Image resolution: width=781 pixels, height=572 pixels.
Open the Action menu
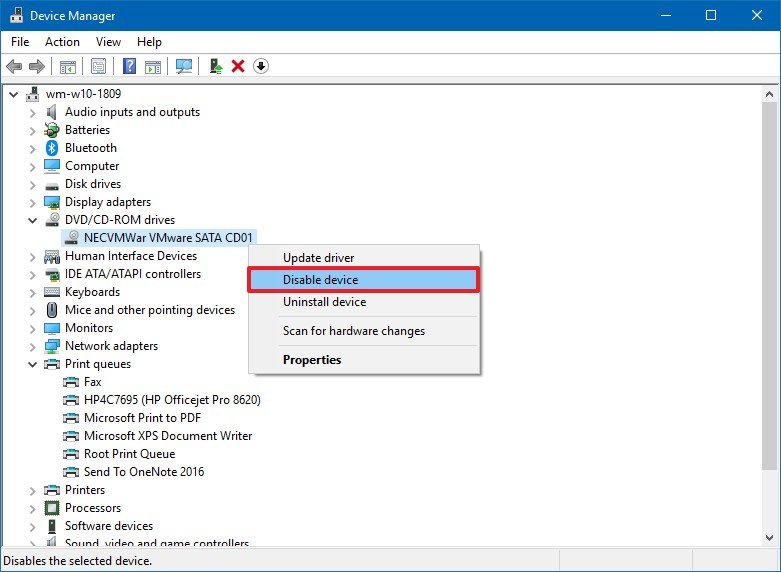pos(62,42)
